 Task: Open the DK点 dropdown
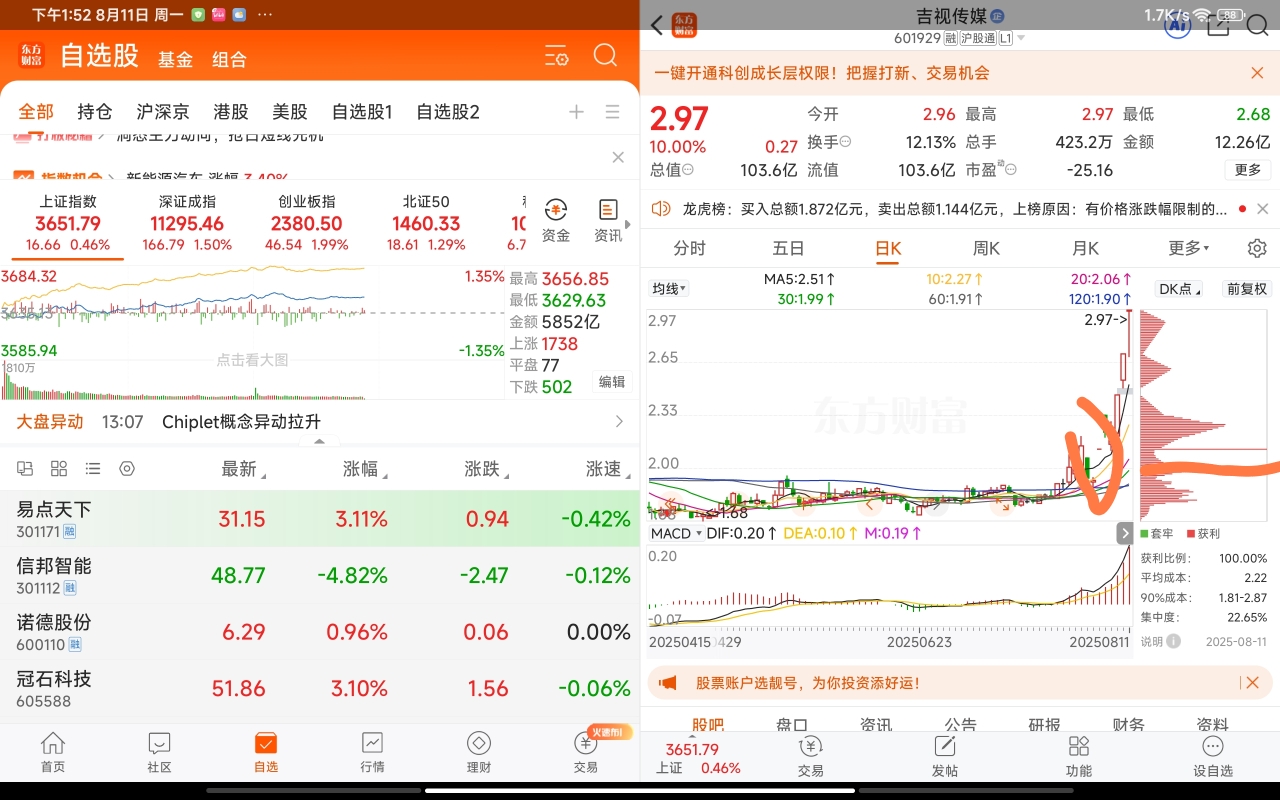tap(1179, 289)
